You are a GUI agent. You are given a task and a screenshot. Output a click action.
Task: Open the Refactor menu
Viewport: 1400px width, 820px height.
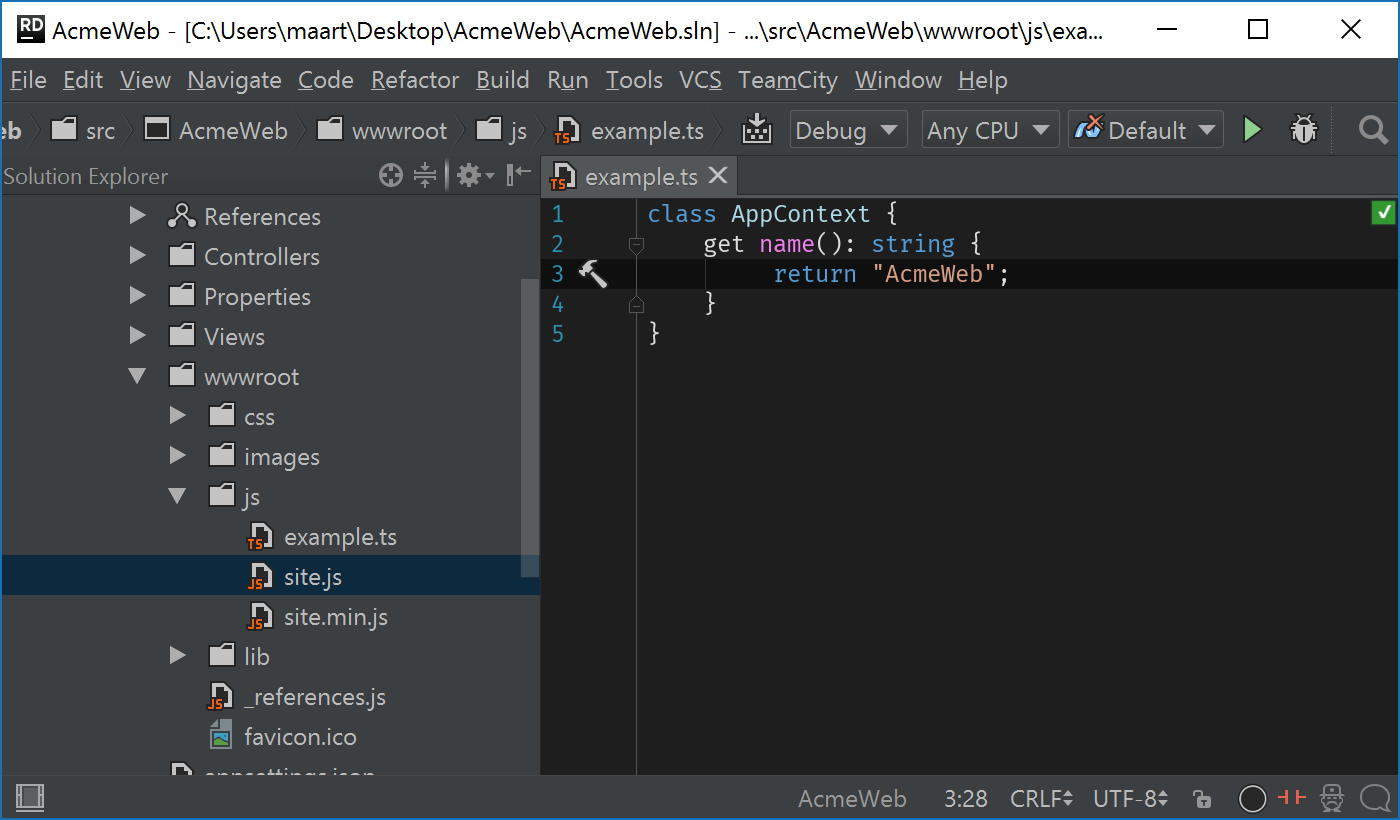pos(415,80)
